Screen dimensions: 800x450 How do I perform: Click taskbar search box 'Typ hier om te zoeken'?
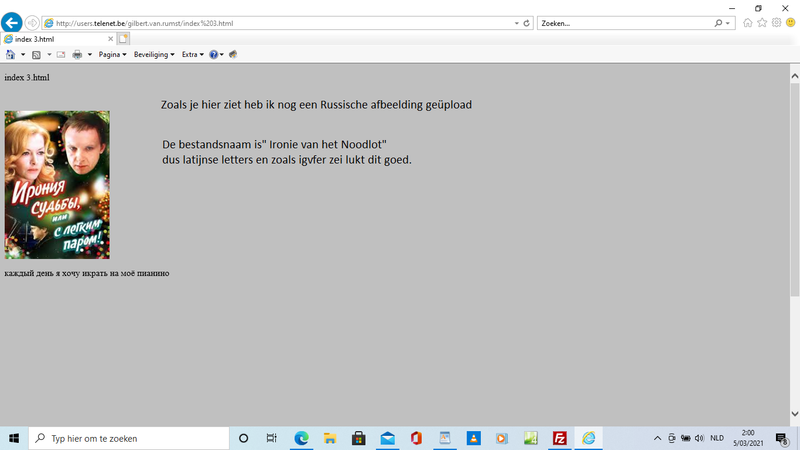coord(129,438)
